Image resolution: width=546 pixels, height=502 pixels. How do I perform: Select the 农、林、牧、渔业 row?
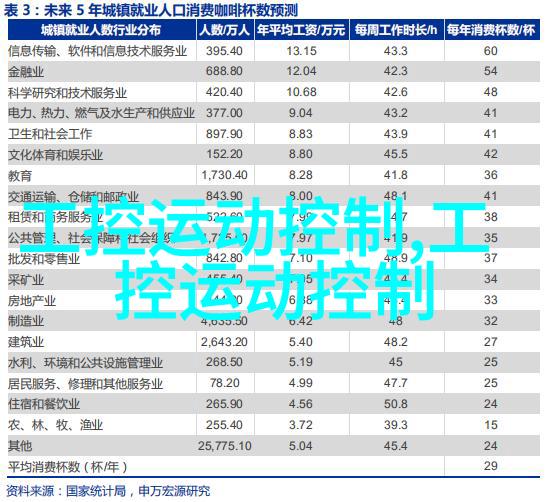[274, 425]
